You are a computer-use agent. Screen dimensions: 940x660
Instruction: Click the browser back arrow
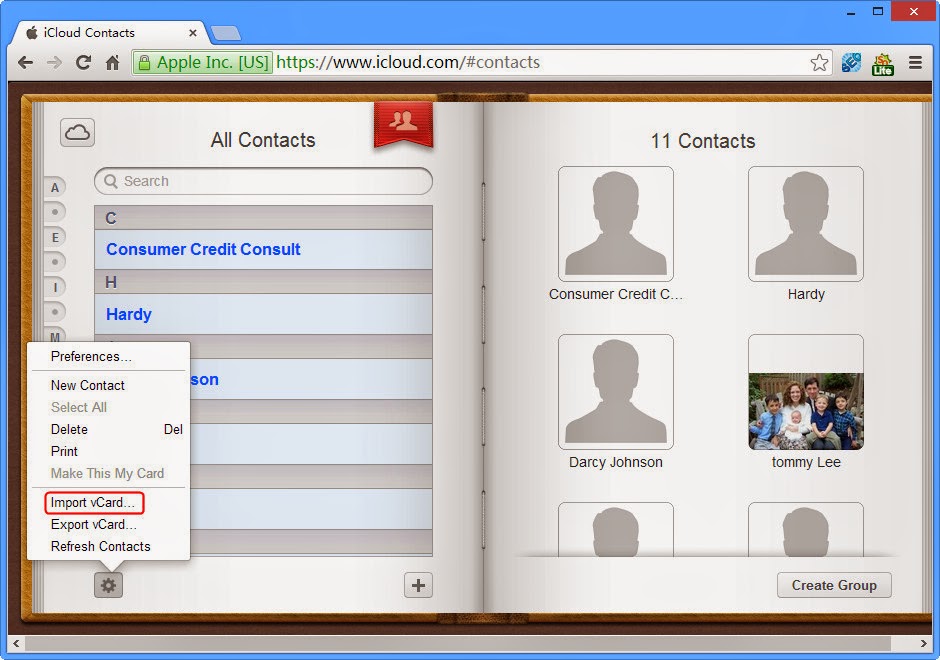coord(25,62)
